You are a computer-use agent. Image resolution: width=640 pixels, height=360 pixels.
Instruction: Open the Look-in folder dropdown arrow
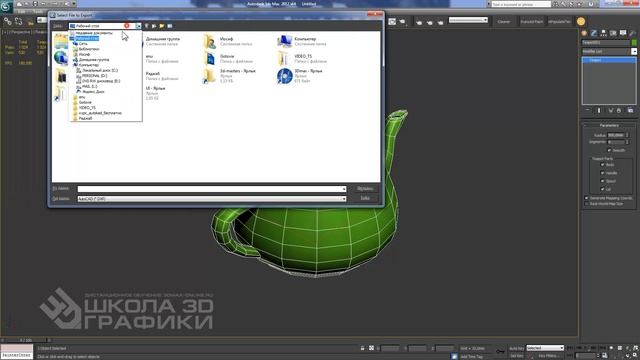pyautogui.click(x=138, y=26)
